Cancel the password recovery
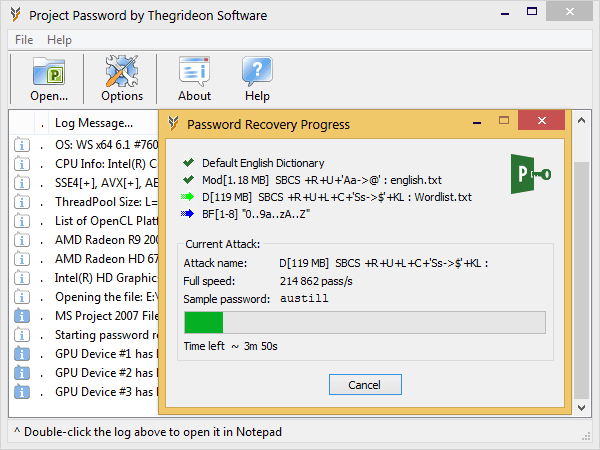 point(365,385)
